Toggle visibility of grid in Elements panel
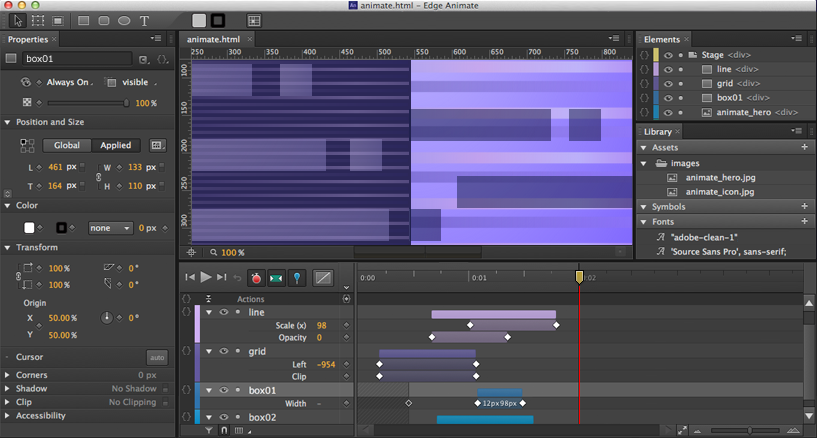 668,84
